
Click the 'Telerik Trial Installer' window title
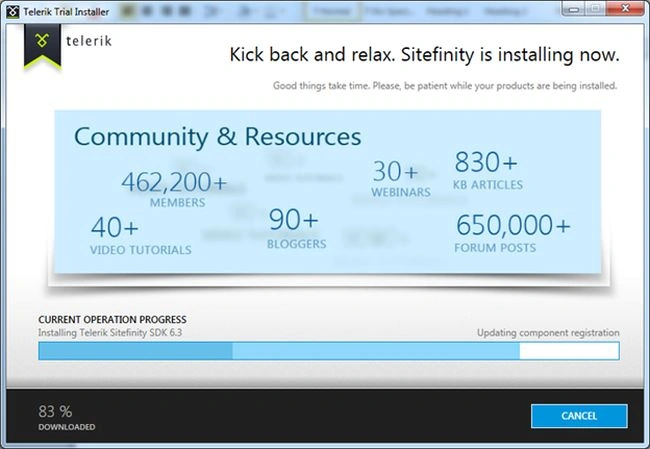[x=66, y=12]
